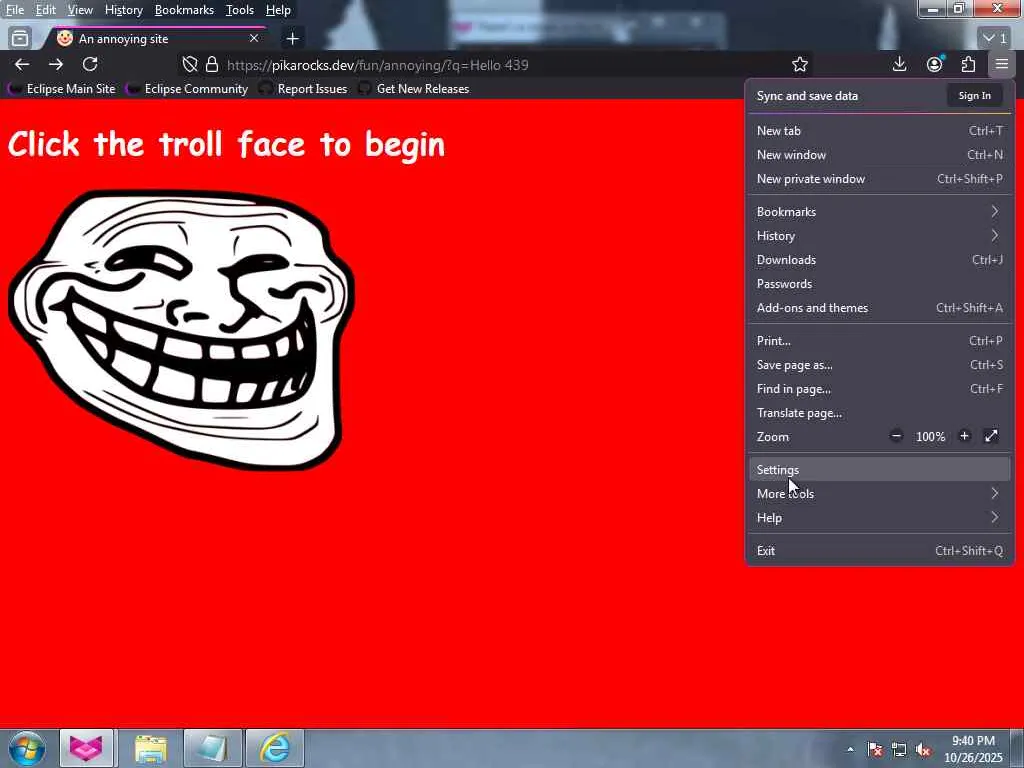This screenshot has width=1024, height=768.
Task: Click Sign In for sync
Action: 974,95
